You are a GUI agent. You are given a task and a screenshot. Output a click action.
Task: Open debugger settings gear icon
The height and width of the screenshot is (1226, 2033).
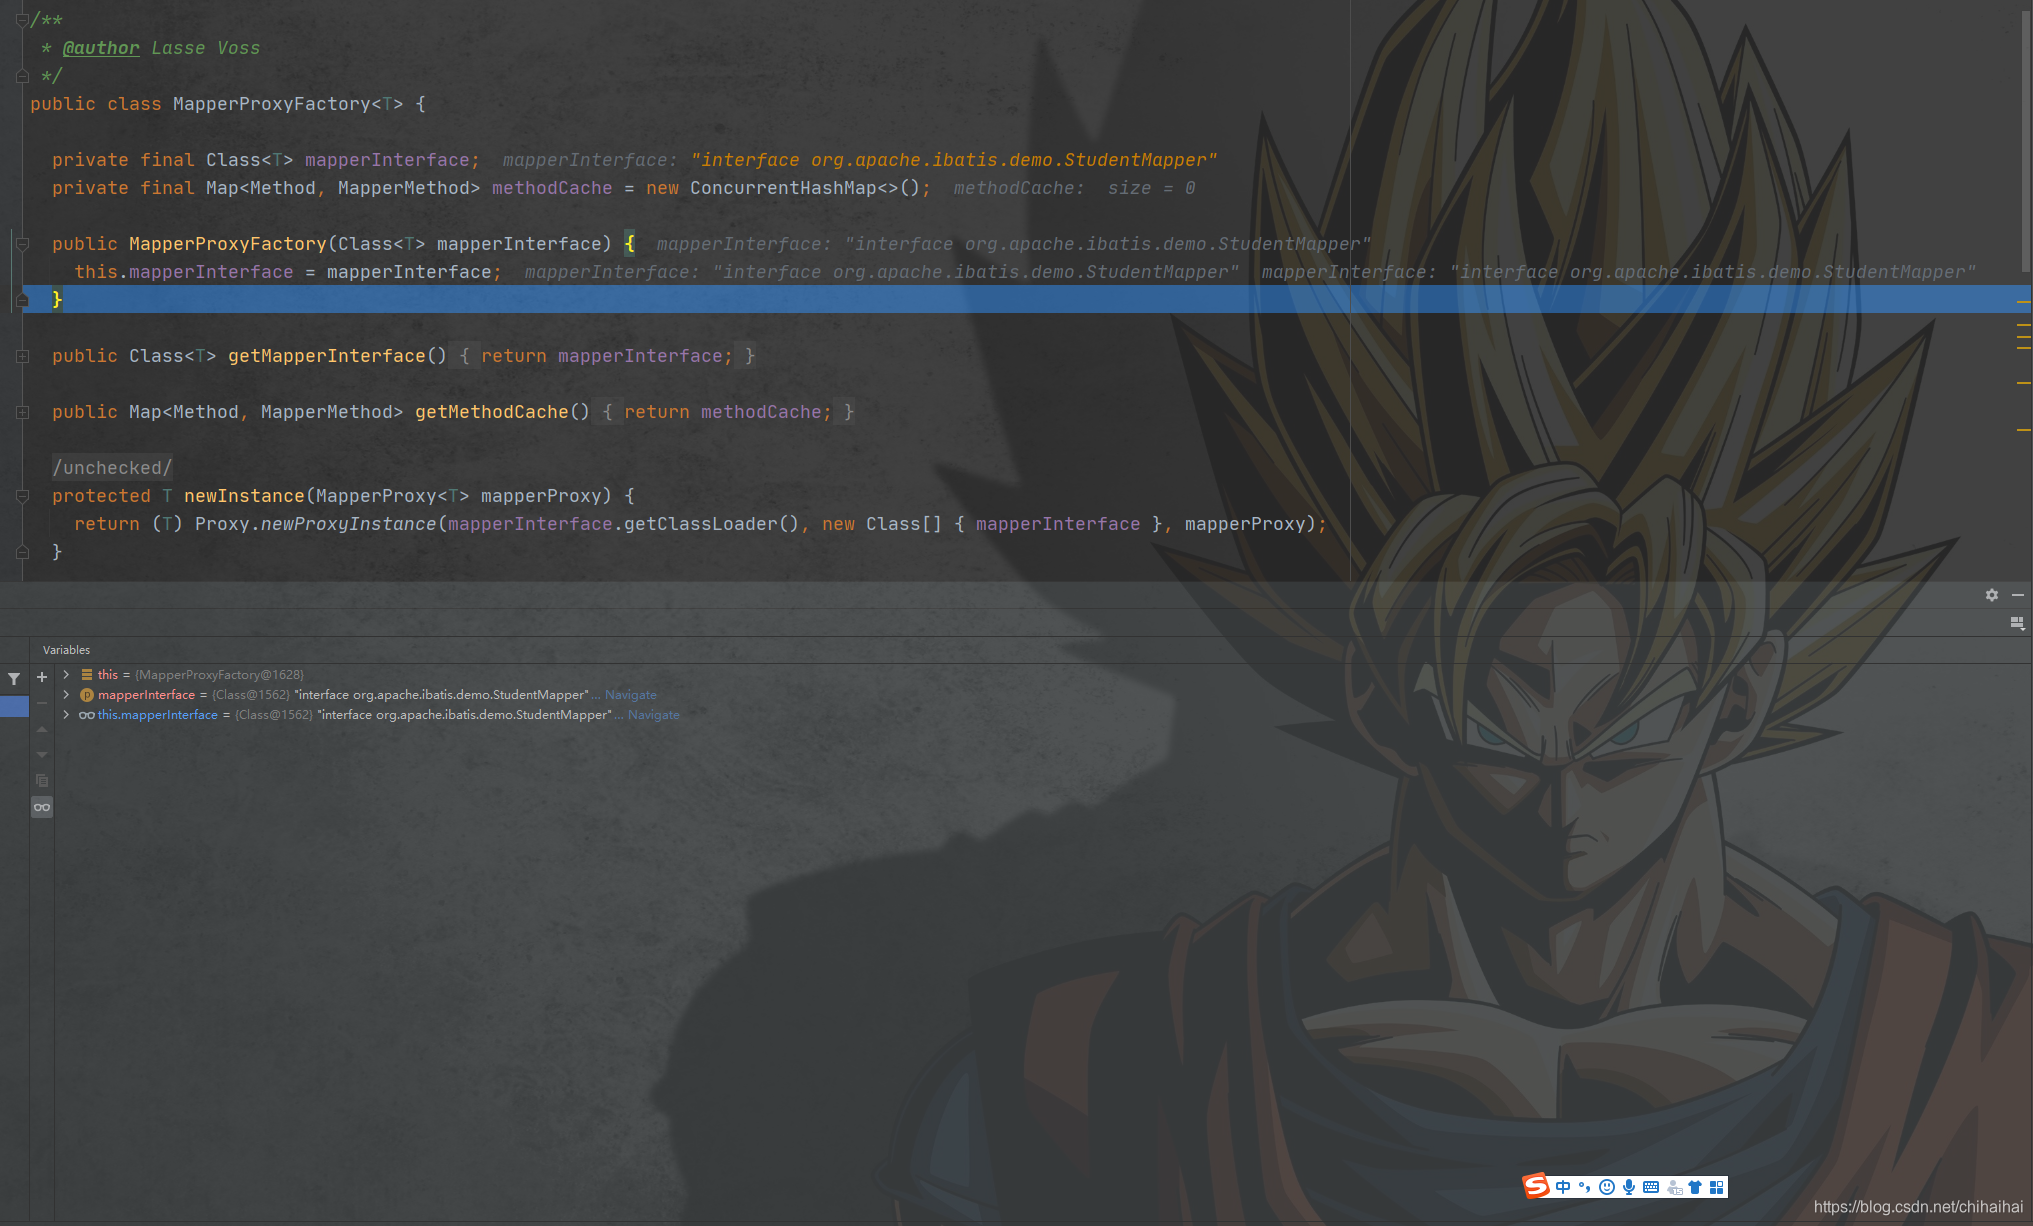coord(1992,595)
